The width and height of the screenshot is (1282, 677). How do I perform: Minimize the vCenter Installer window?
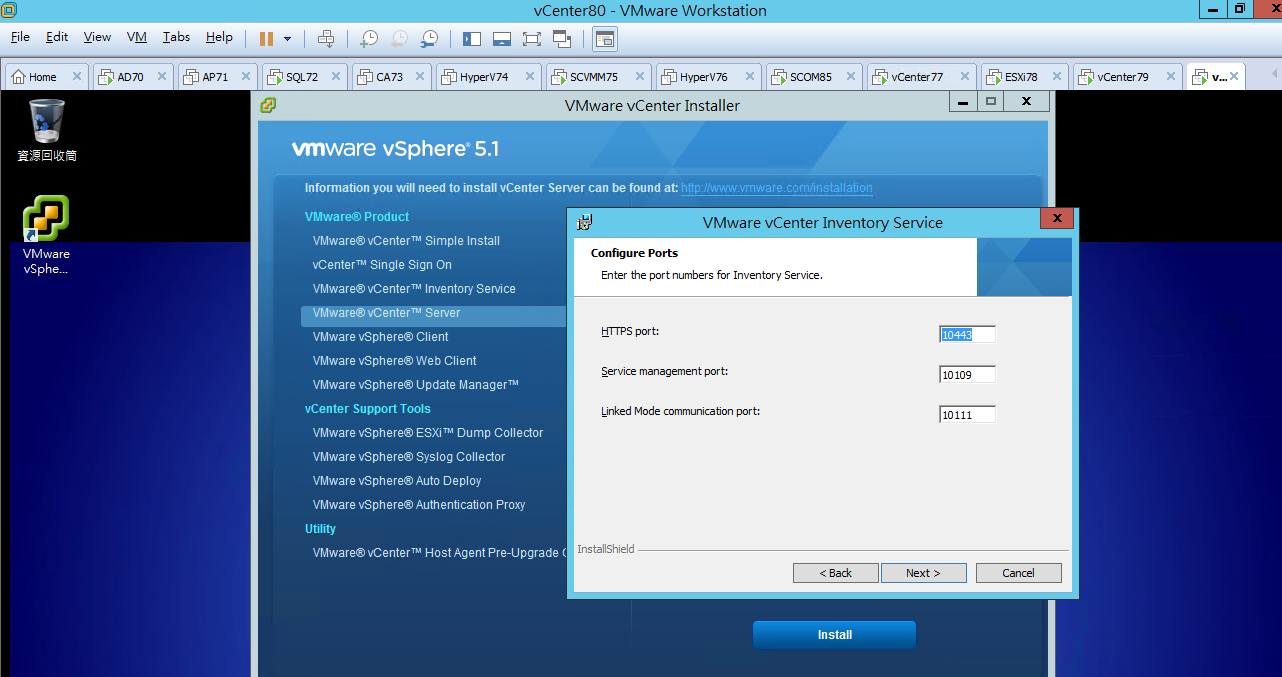coord(963,102)
